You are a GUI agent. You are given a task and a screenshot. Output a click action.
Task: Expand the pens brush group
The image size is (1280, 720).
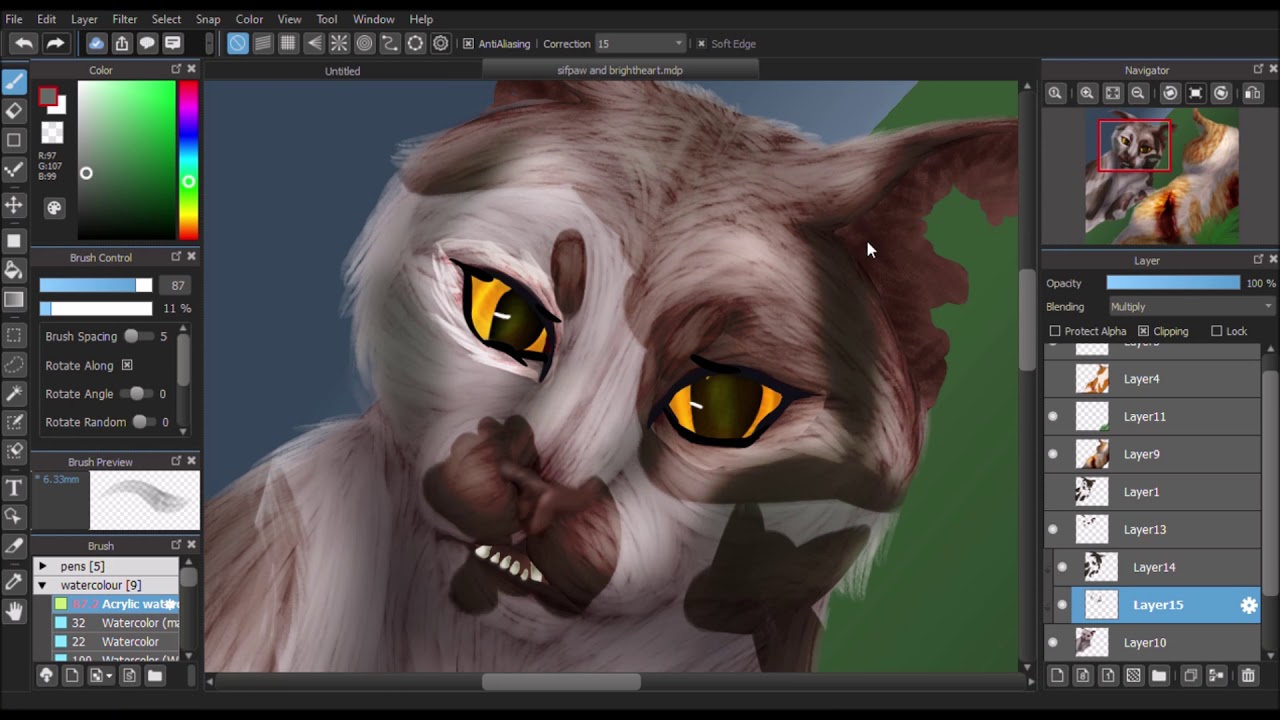click(x=42, y=566)
